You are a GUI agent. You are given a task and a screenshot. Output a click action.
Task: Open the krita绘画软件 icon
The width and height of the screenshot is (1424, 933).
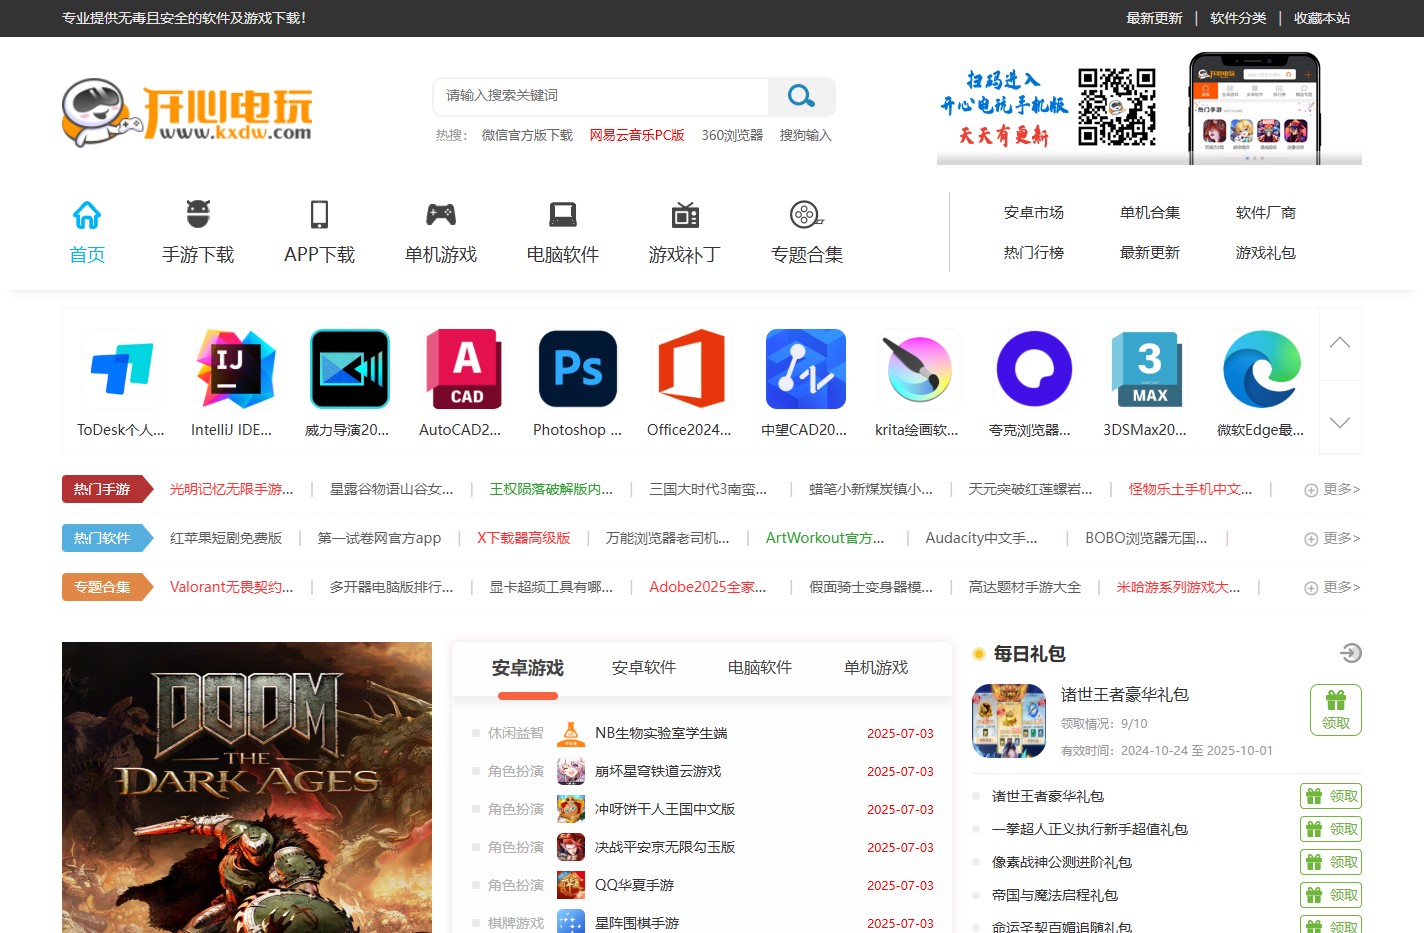click(919, 369)
